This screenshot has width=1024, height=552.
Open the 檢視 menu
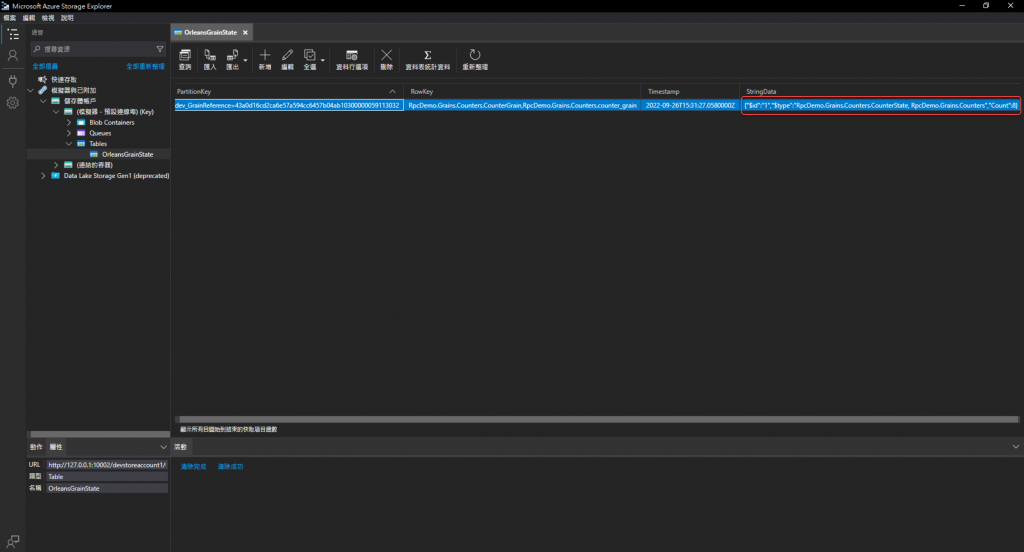(x=48, y=18)
